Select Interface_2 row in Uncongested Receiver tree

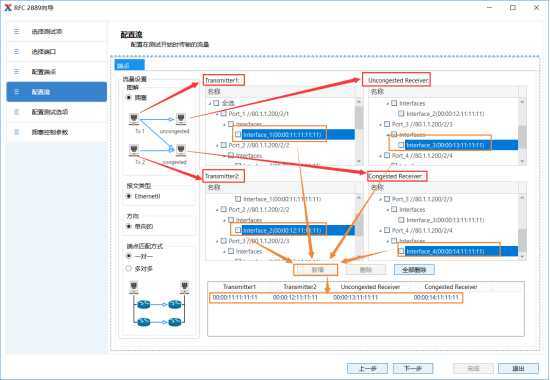(x=445, y=114)
